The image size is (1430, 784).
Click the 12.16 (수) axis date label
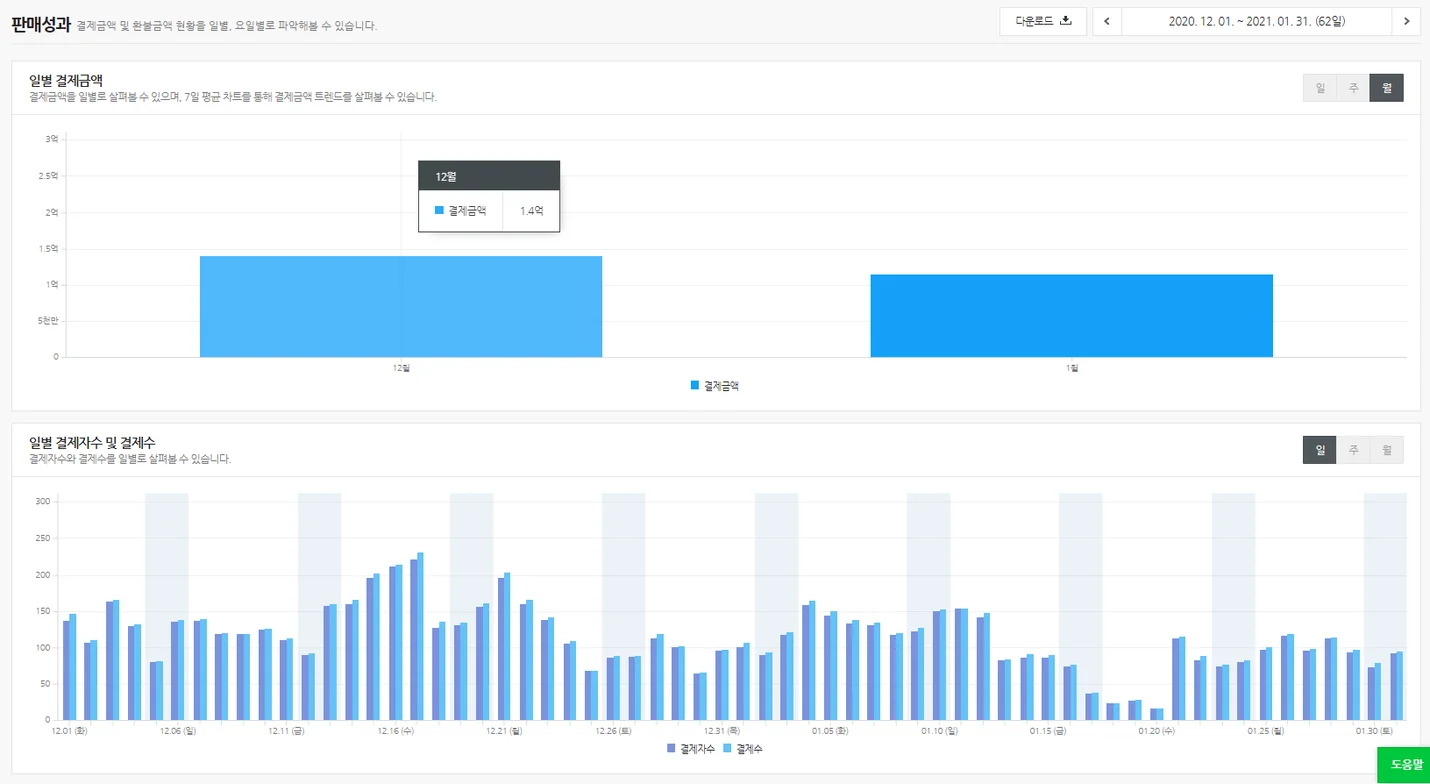pyautogui.click(x=396, y=731)
